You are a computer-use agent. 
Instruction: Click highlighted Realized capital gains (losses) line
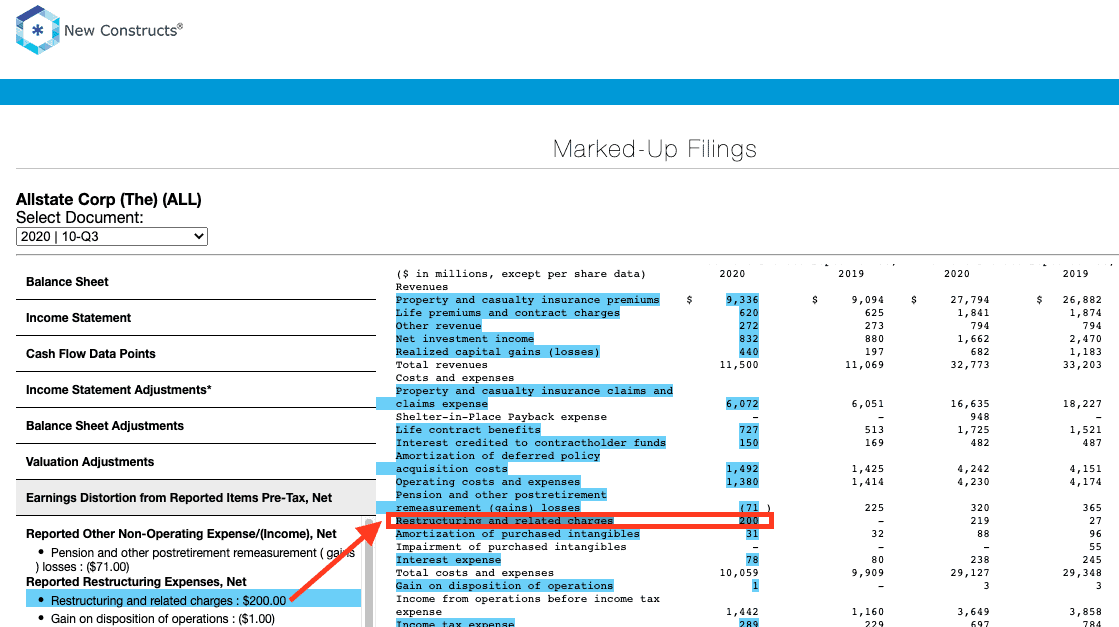click(497, 352)
